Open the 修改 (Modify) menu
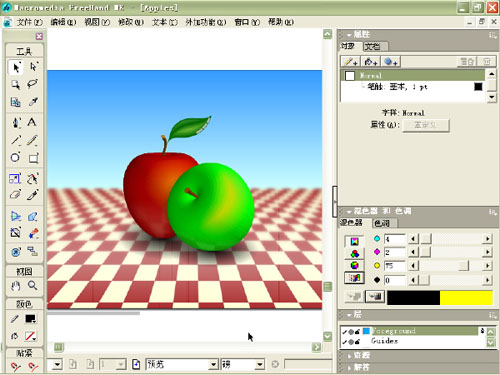This screenshot has width=500, height=375. [x=131, y=22]
